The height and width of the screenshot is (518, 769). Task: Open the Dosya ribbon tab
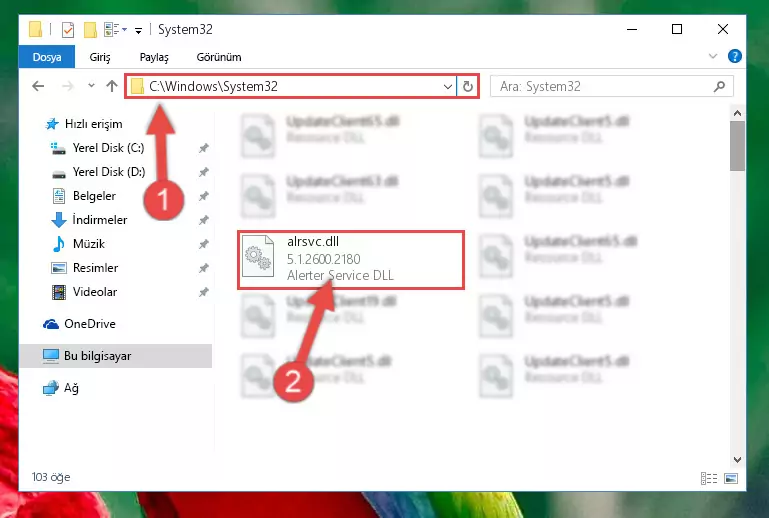(x=47, y=57)
